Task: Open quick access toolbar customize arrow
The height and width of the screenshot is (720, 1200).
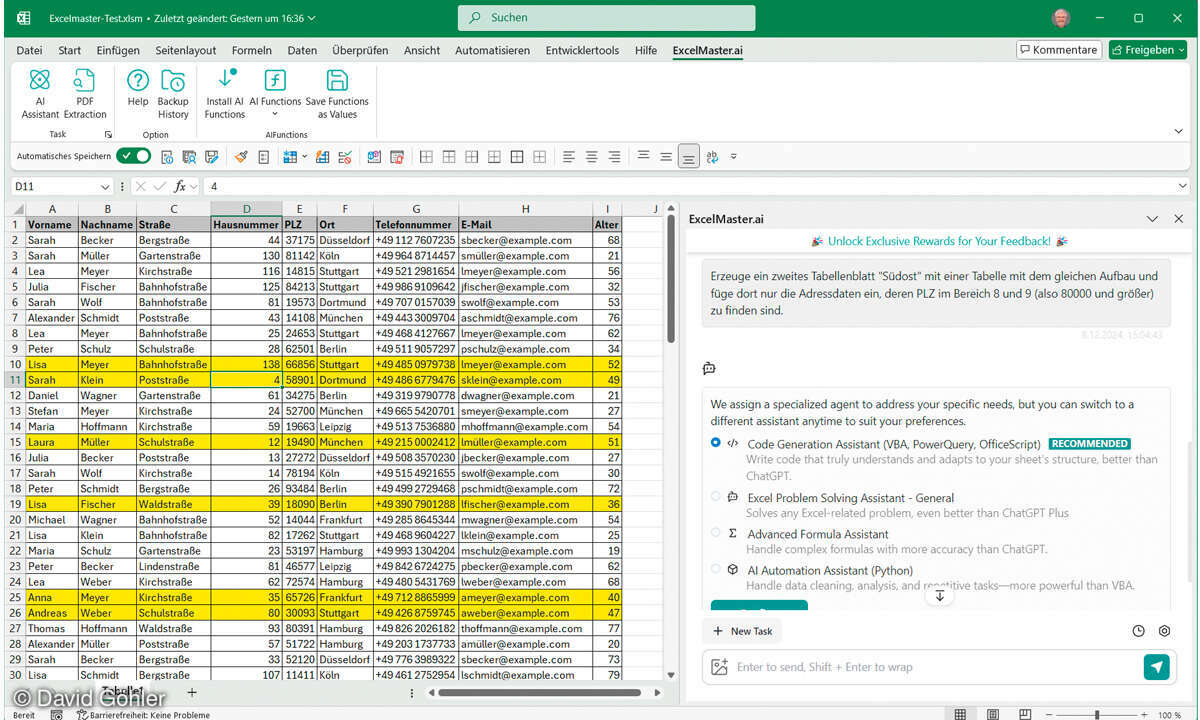Action: tap(734, 157)
